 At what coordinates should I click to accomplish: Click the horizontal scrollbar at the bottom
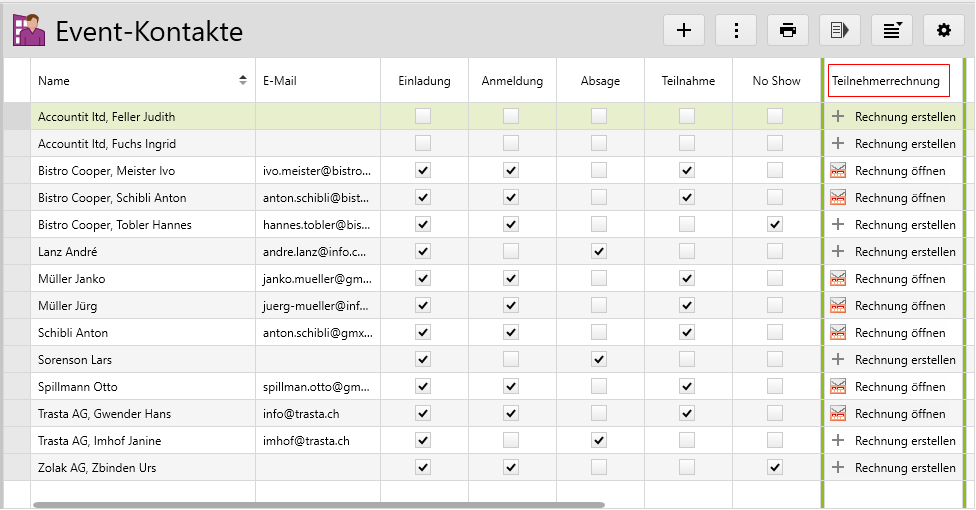pos(318,505)
